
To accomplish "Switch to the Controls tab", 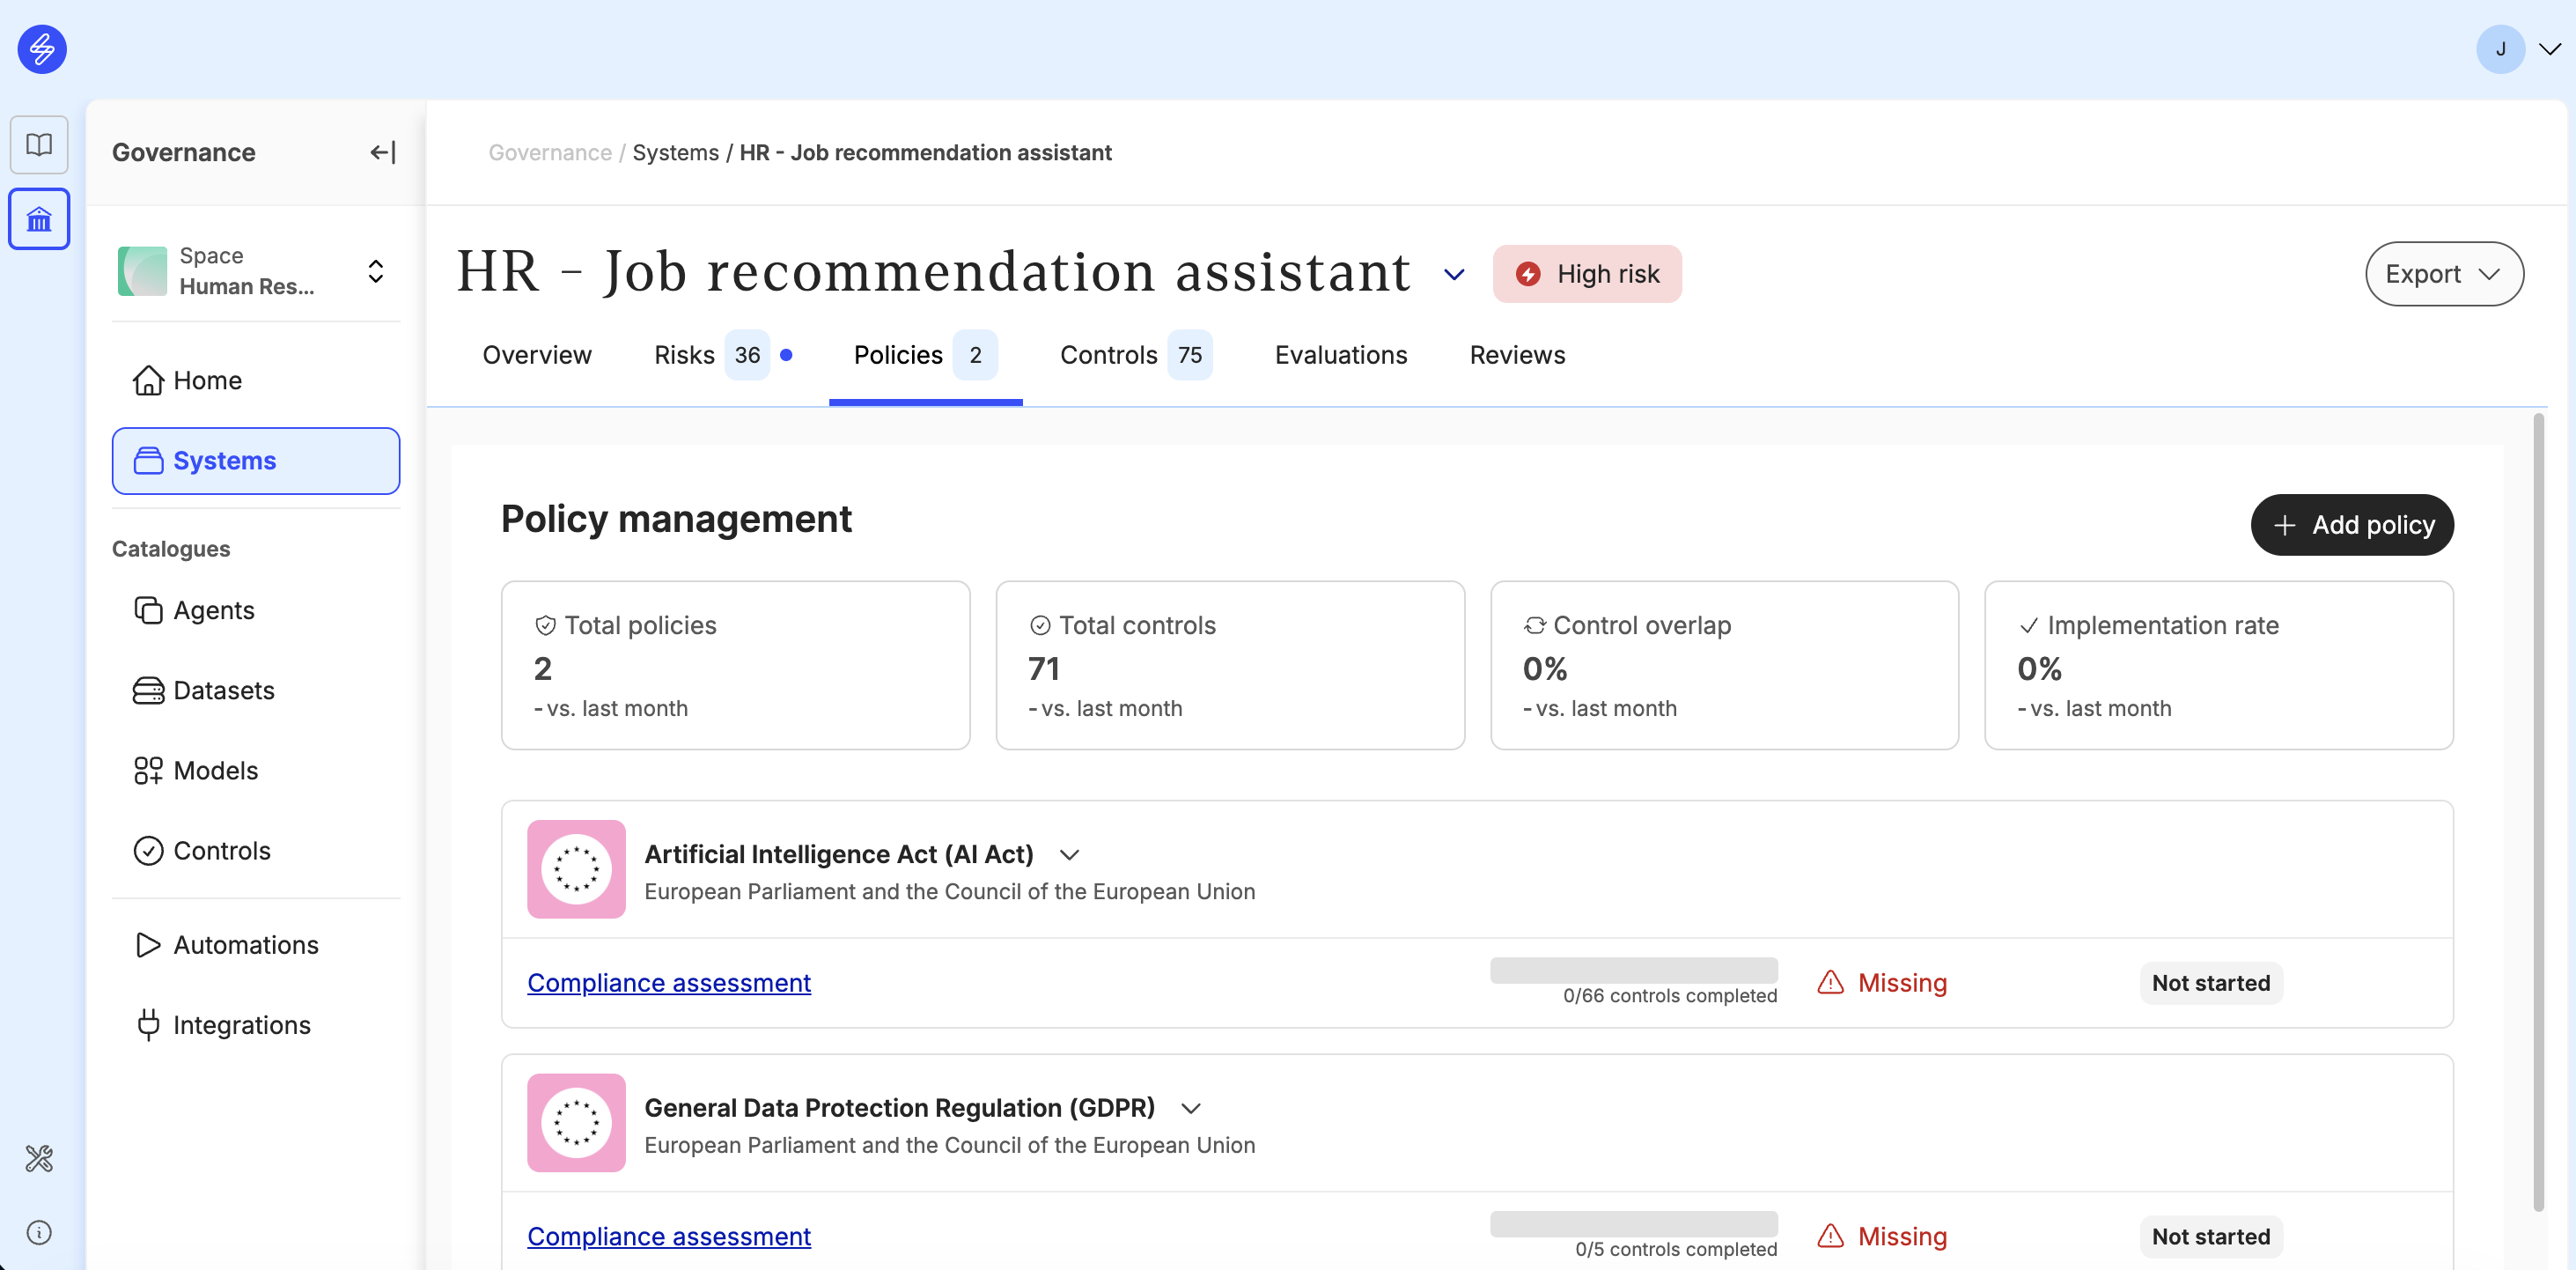I will 1135,355.
